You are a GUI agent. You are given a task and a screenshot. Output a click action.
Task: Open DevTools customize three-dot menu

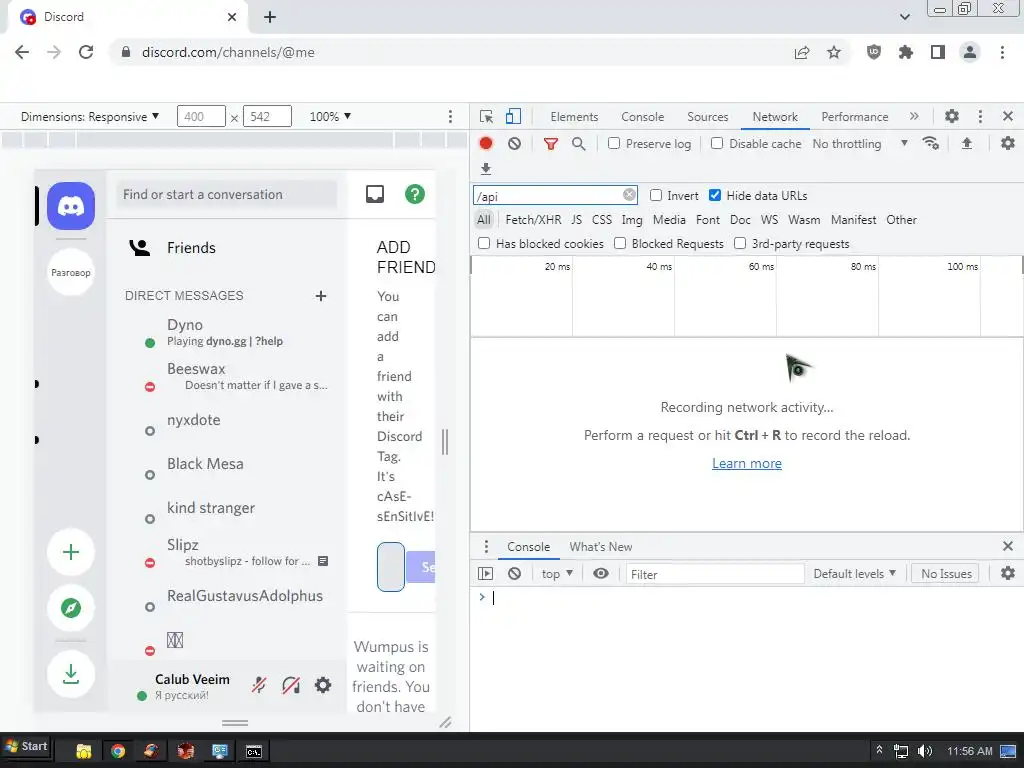coord(980,117)
